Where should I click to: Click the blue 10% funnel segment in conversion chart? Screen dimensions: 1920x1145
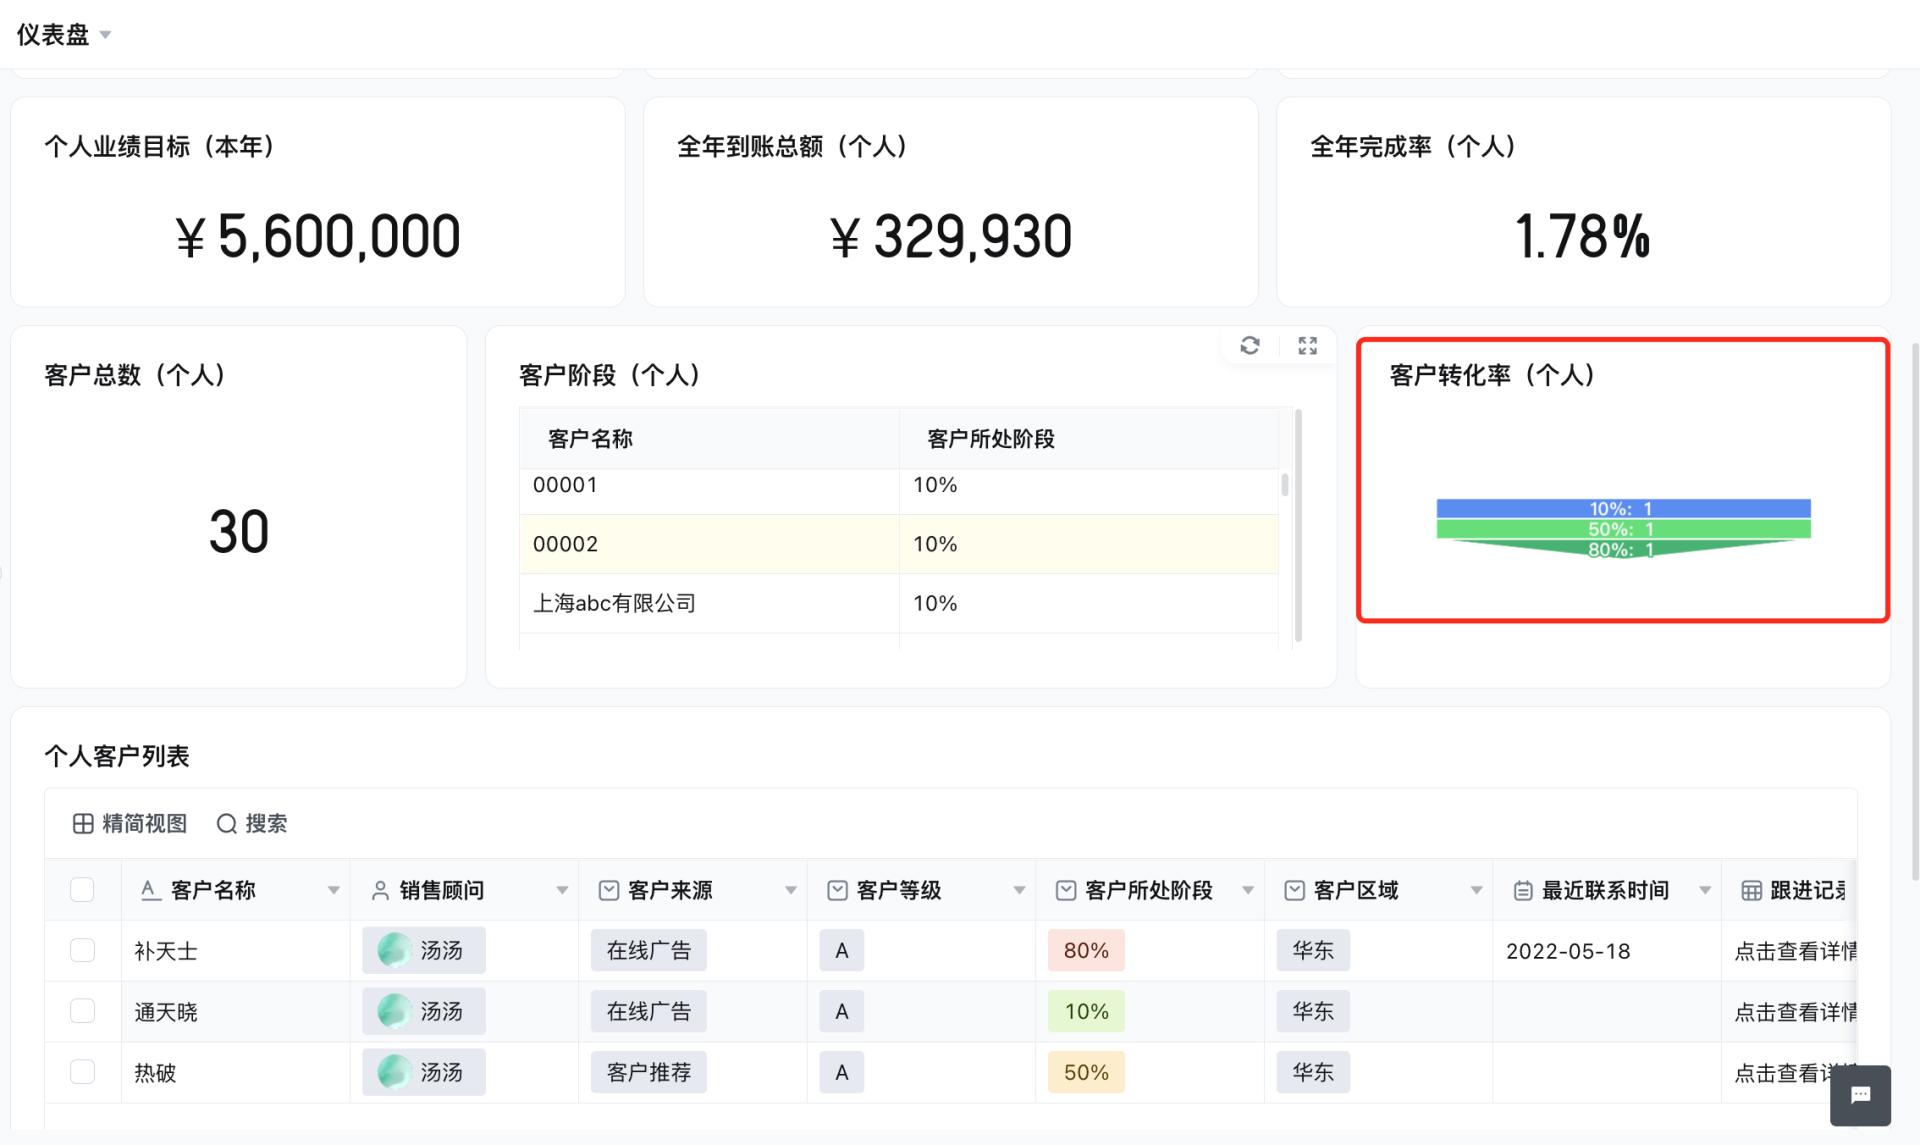point(1622,508)
